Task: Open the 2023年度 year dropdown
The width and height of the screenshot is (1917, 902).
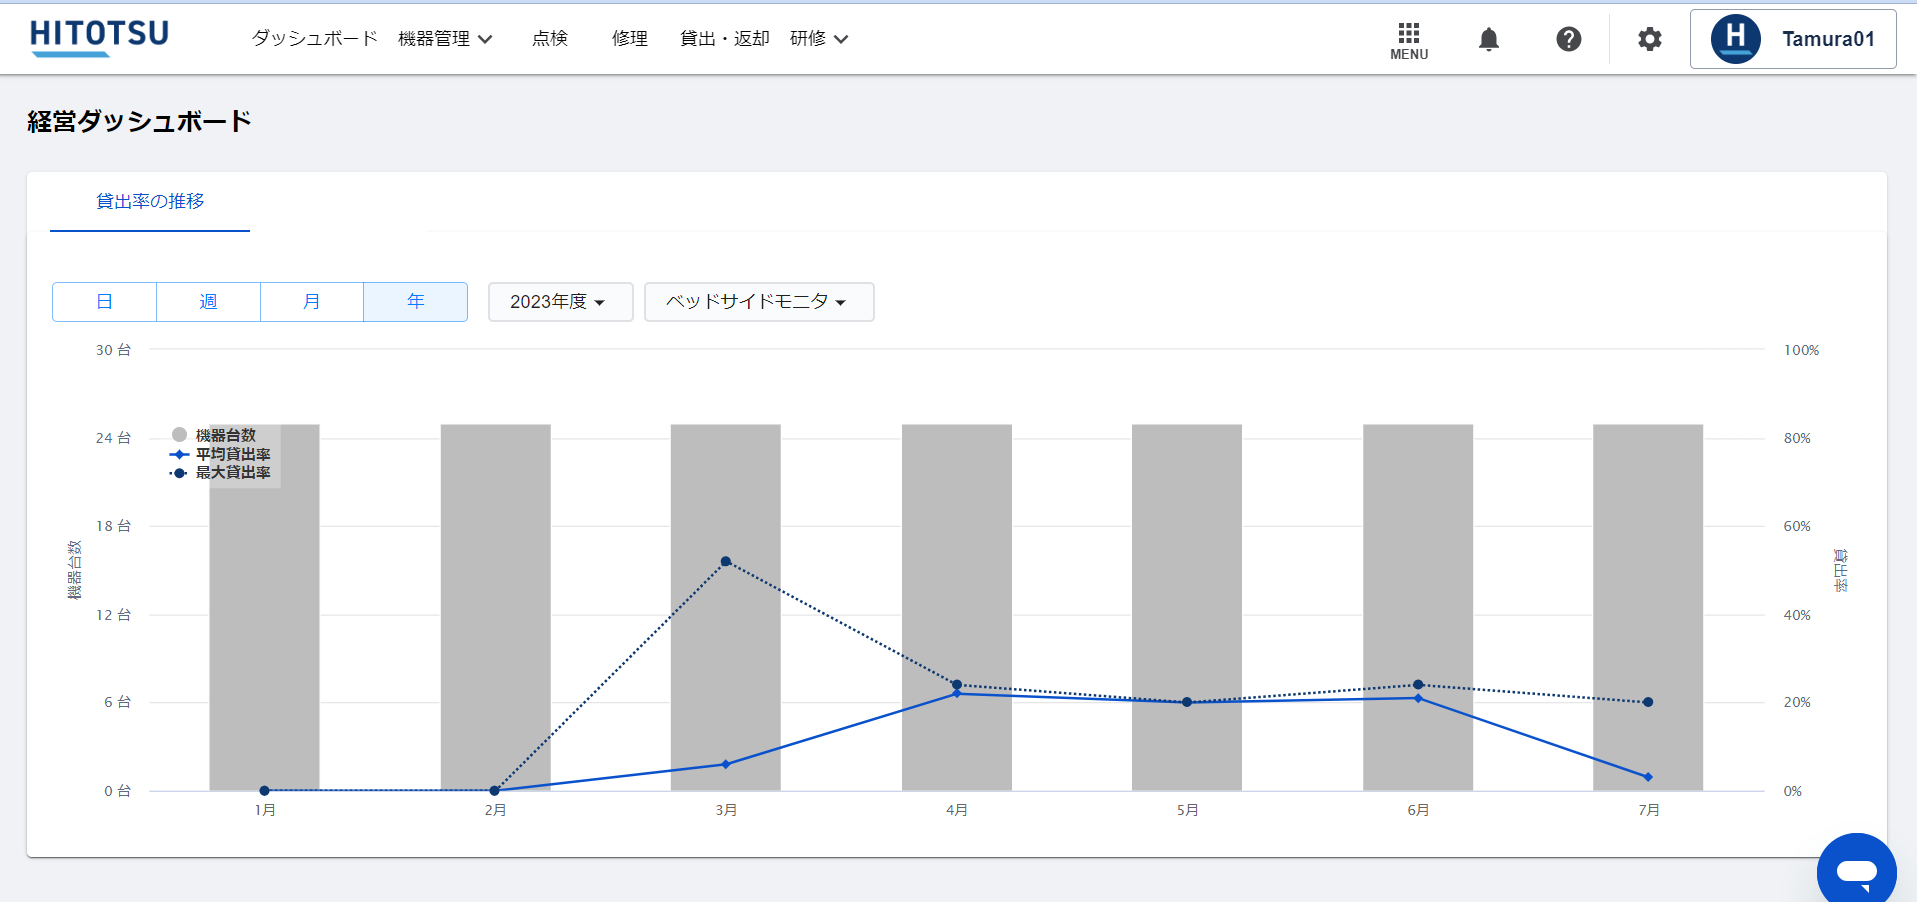Action: (560, 301)
